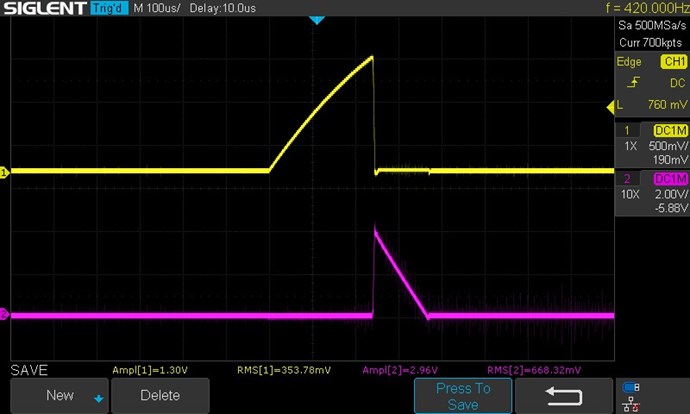
Task: Click the SAVE menu title label
Action: [x=29, y=370]
